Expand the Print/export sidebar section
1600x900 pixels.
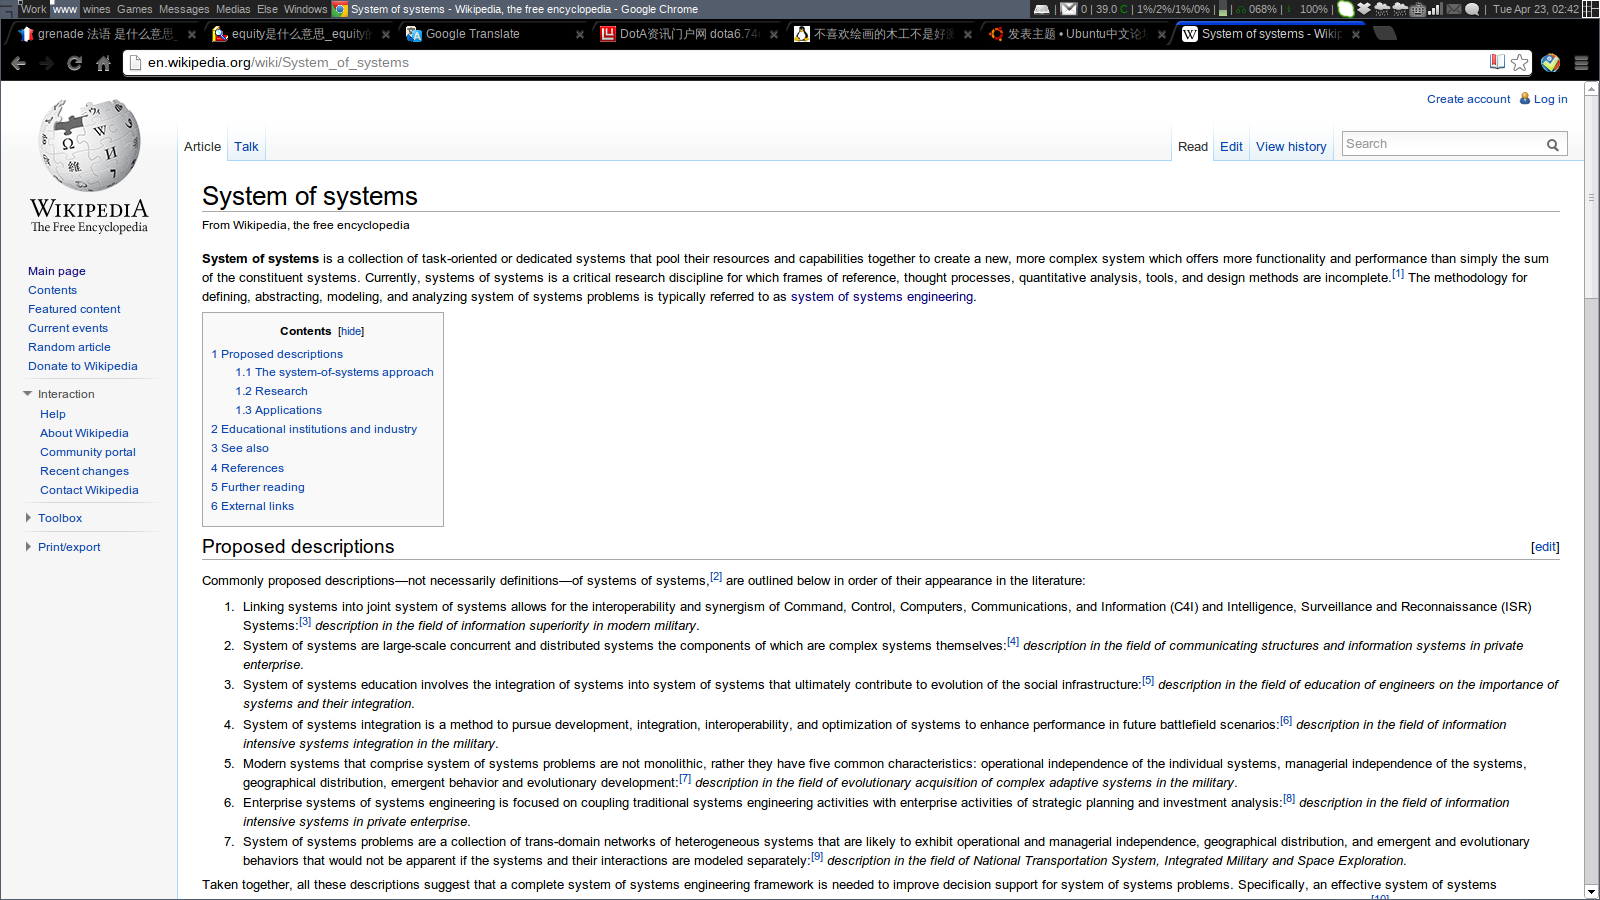tap(28, 547)
